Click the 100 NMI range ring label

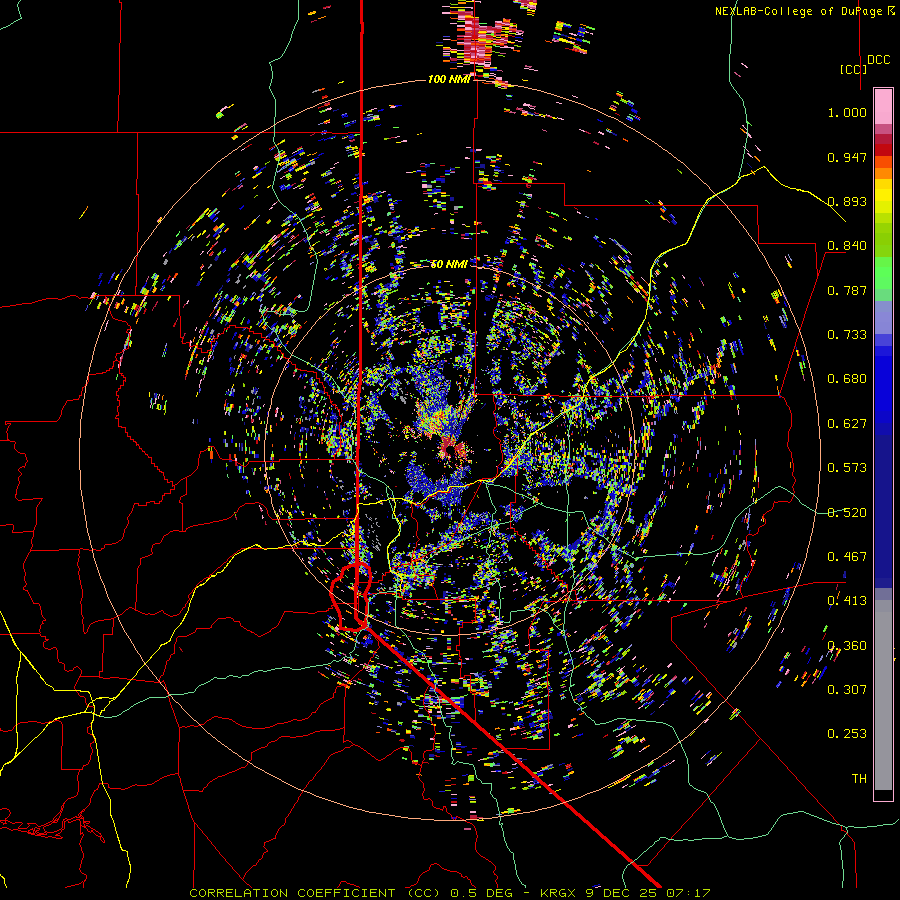click(x=449, y=79)
